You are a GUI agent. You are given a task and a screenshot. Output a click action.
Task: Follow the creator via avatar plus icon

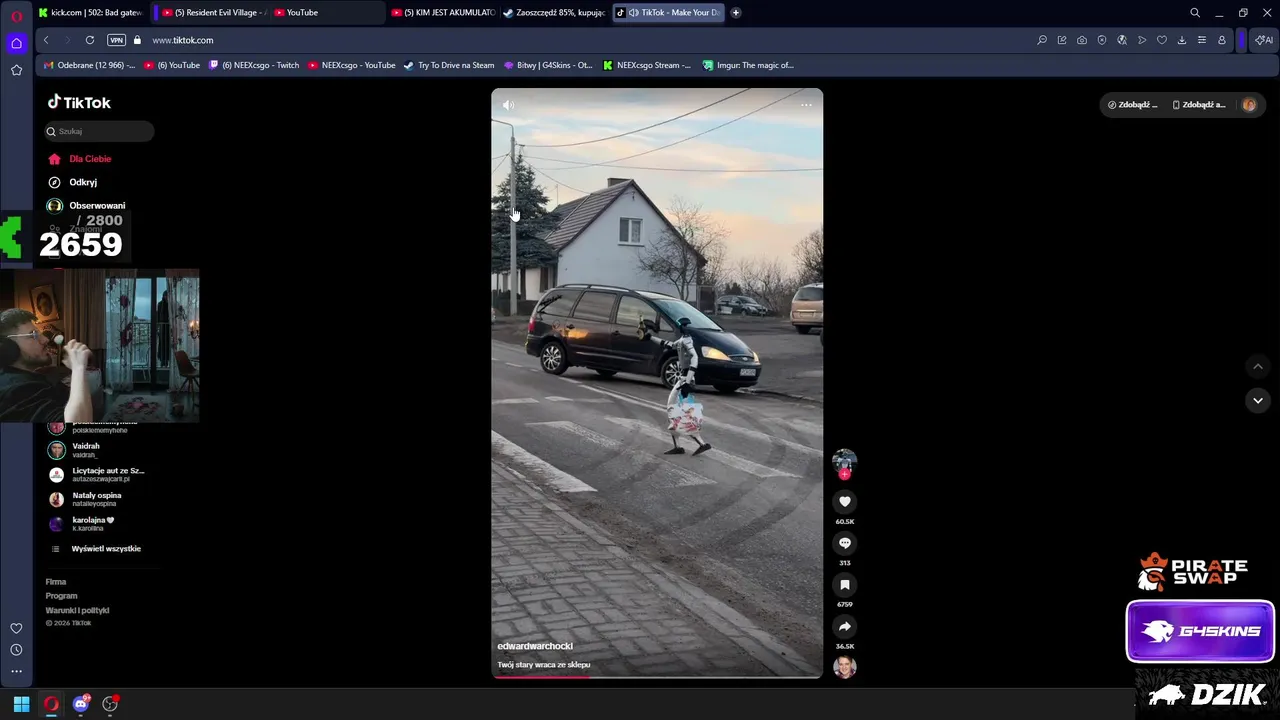tap(845, 473)
